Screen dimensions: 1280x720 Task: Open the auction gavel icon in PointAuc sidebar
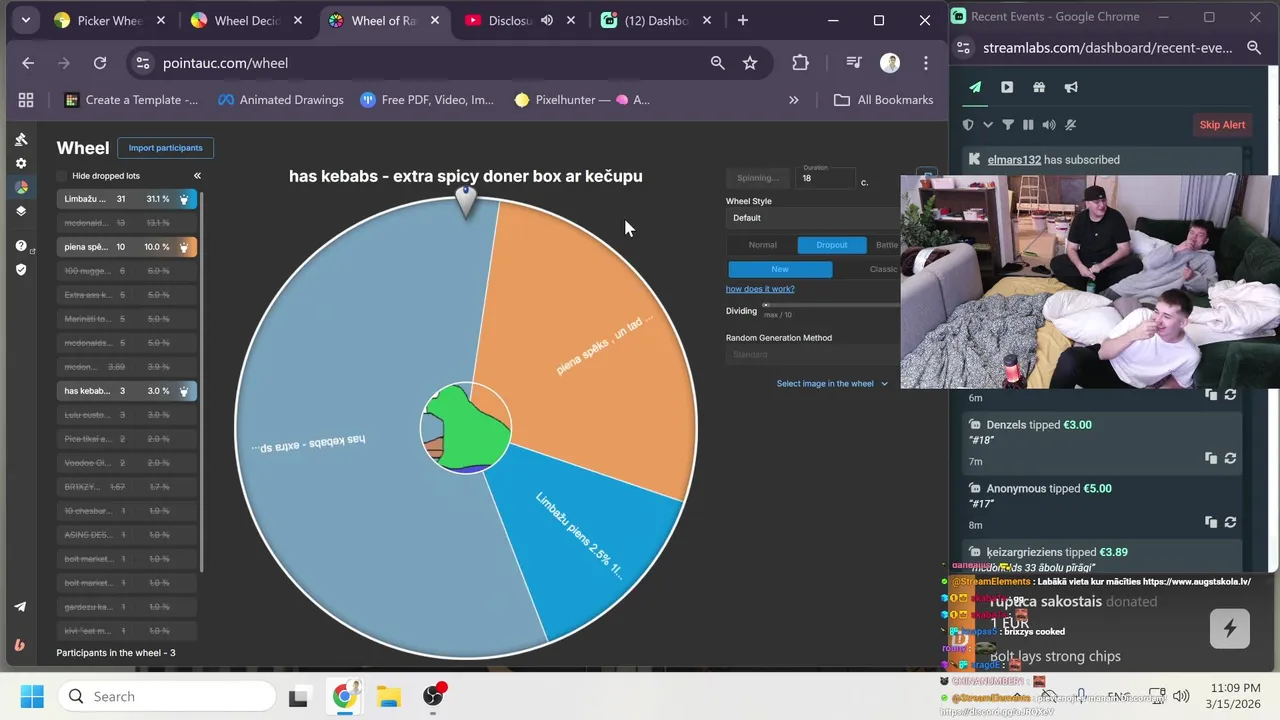21,139
